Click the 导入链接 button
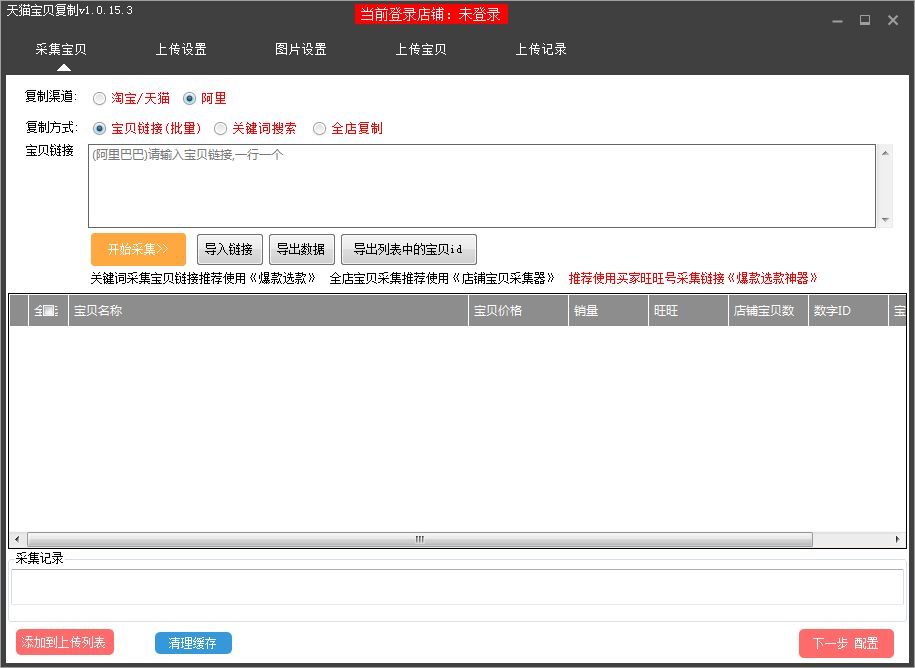Screen dimensions: 915x668 pyautogui.click(x=229, y=250)
